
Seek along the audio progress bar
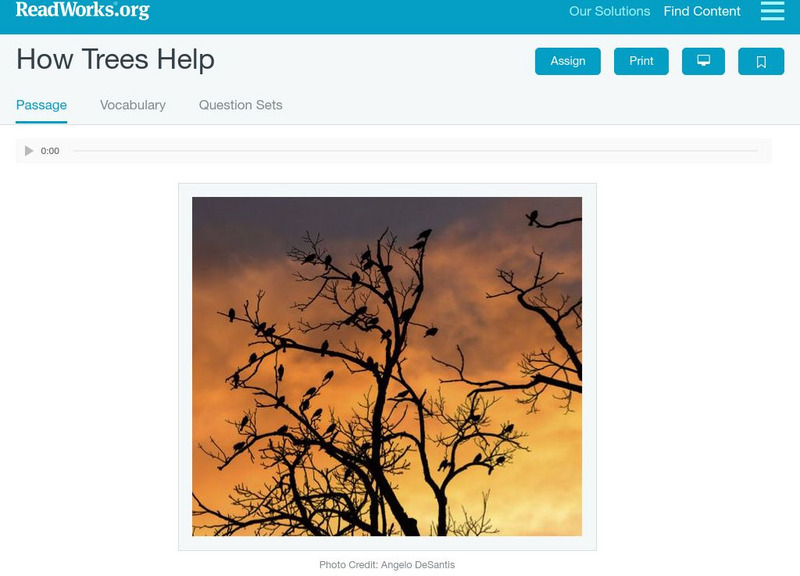pos(415,151)
